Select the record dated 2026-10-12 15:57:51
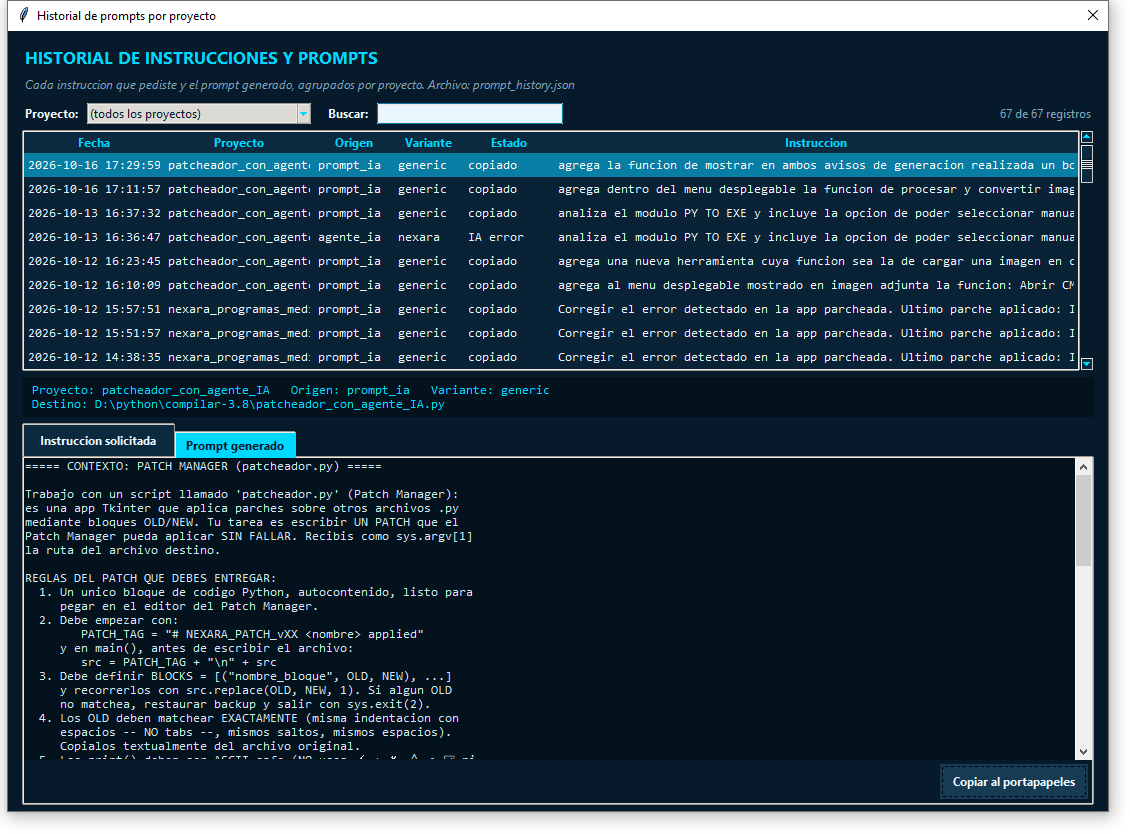The image size is (1130, 834). click(551, 309)
